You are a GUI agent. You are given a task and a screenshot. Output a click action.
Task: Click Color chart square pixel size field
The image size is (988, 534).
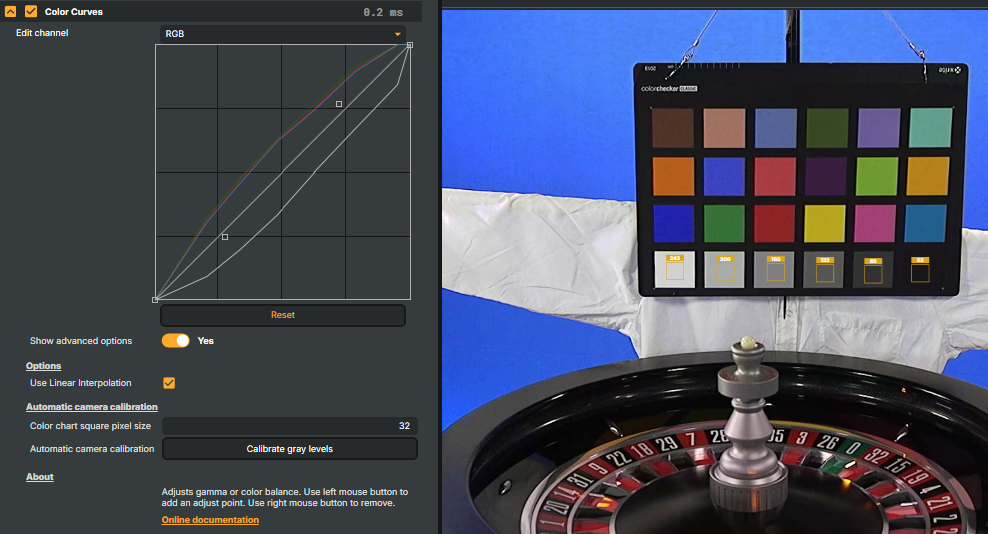(289, 426)
